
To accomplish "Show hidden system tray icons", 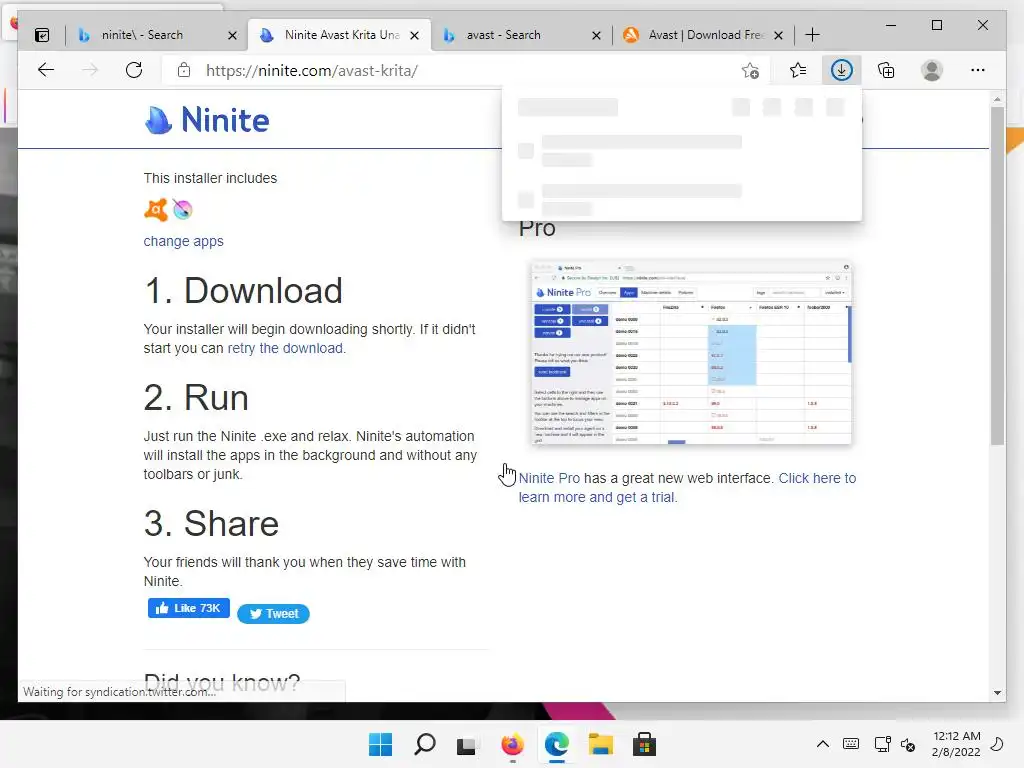I will click(x=823, y=744).
